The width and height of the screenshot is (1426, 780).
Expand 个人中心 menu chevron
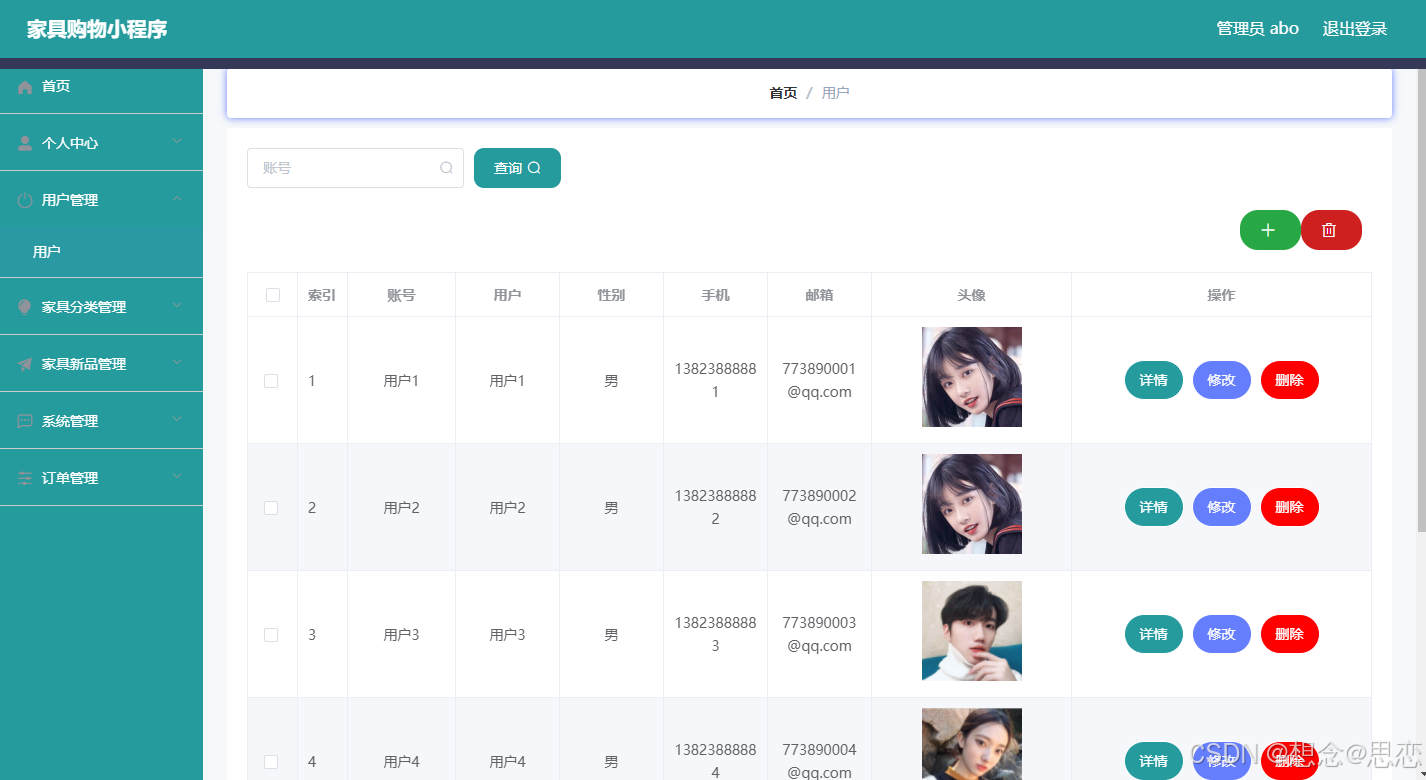177,142
